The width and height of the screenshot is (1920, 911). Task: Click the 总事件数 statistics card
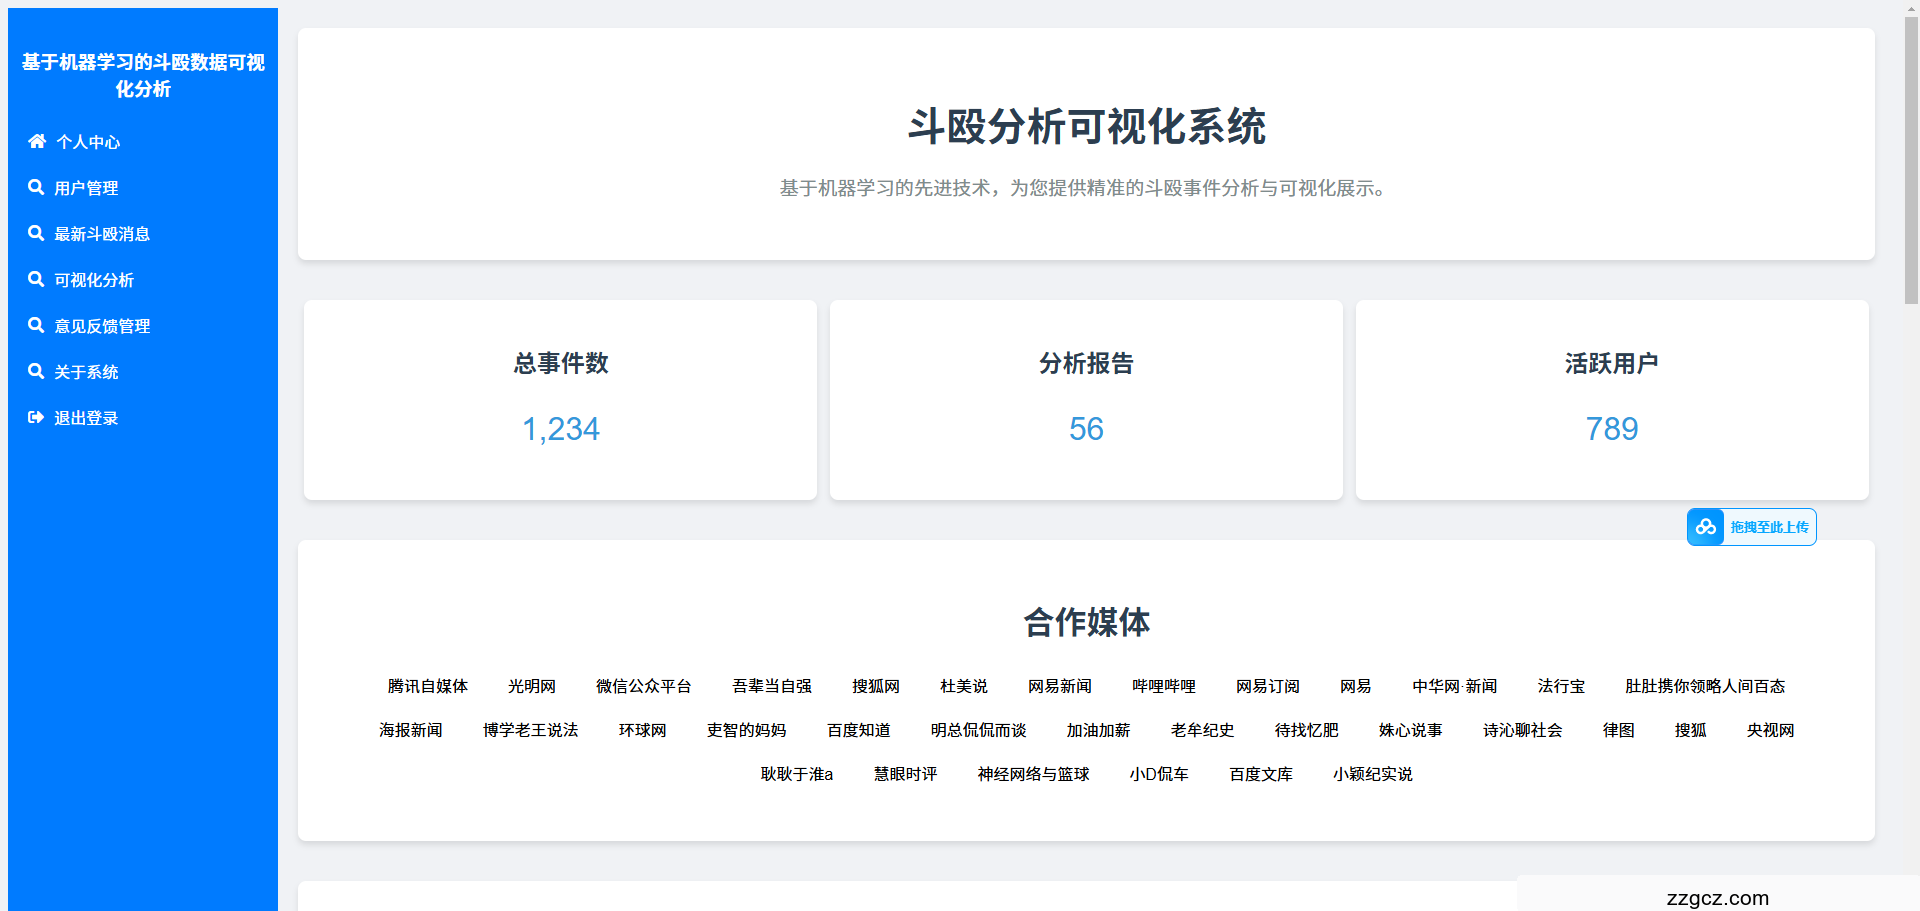coord(560,400)
